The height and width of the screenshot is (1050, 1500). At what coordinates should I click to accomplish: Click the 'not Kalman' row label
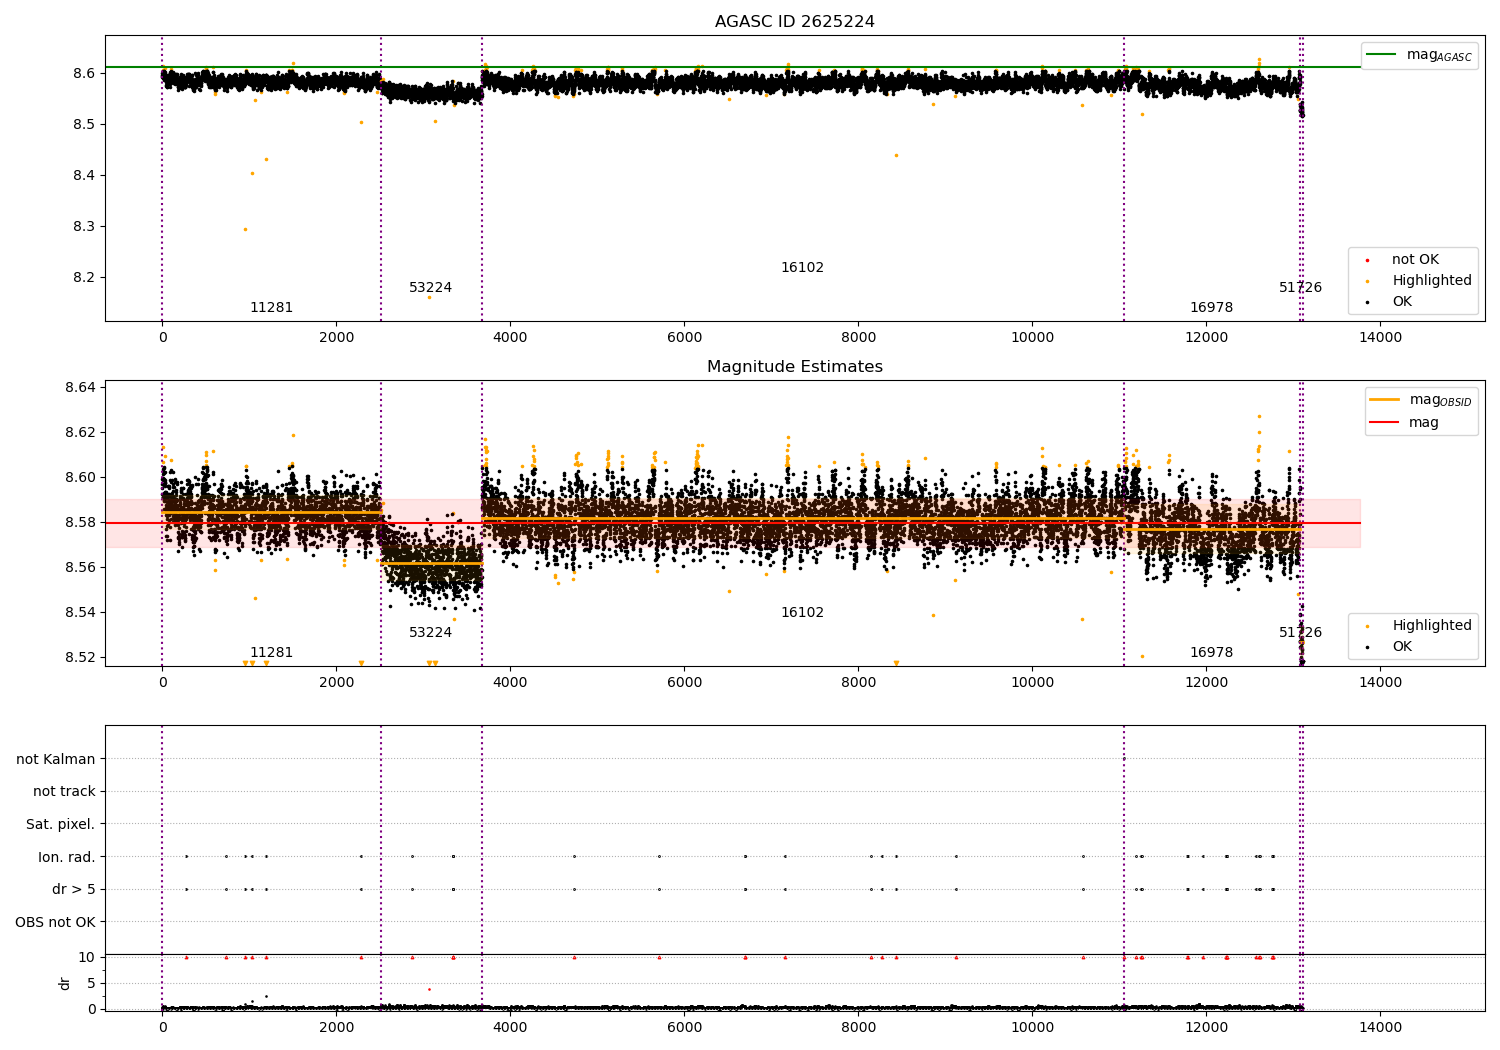tap(56, 759)
